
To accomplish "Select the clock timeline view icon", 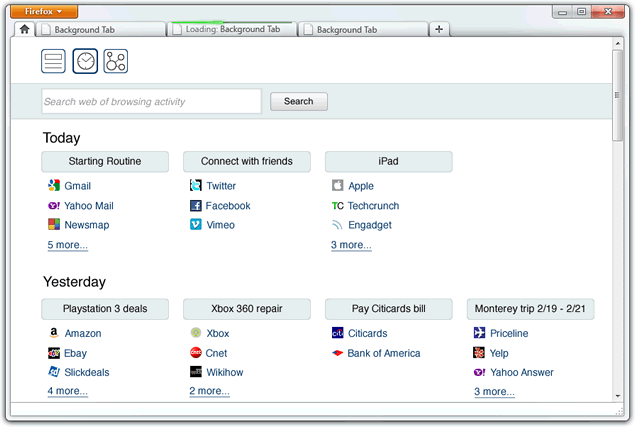I will click(x=85, y=61).
